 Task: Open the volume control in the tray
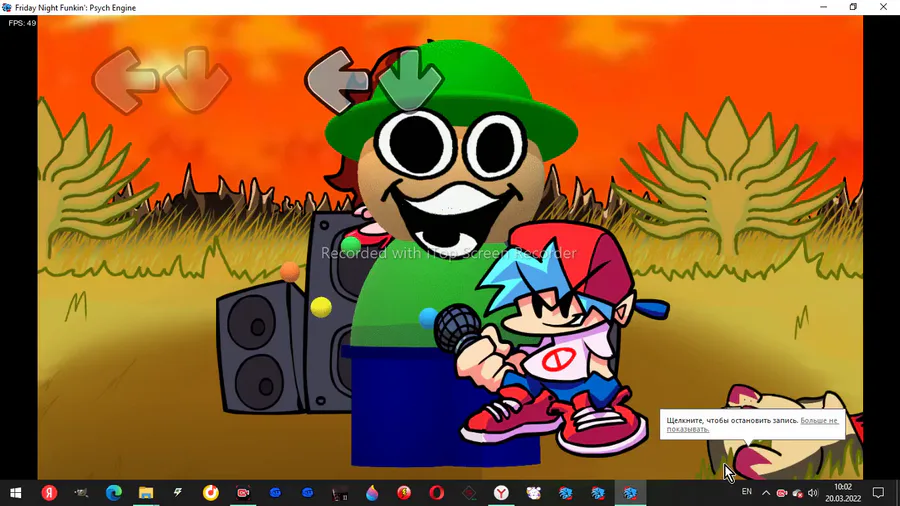click(813, 493)
